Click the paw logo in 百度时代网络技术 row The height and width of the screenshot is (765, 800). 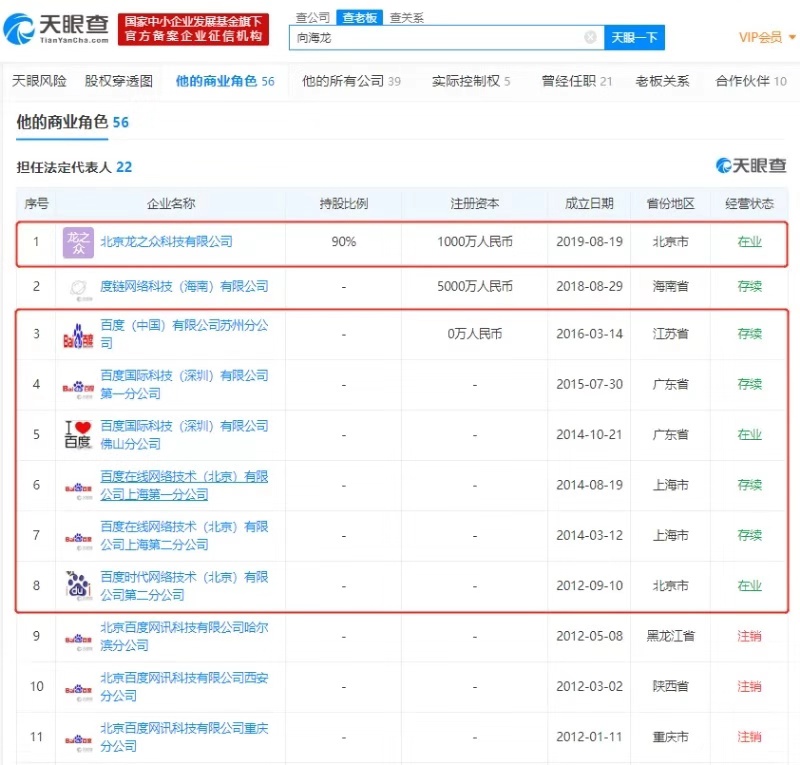[78, 584]
